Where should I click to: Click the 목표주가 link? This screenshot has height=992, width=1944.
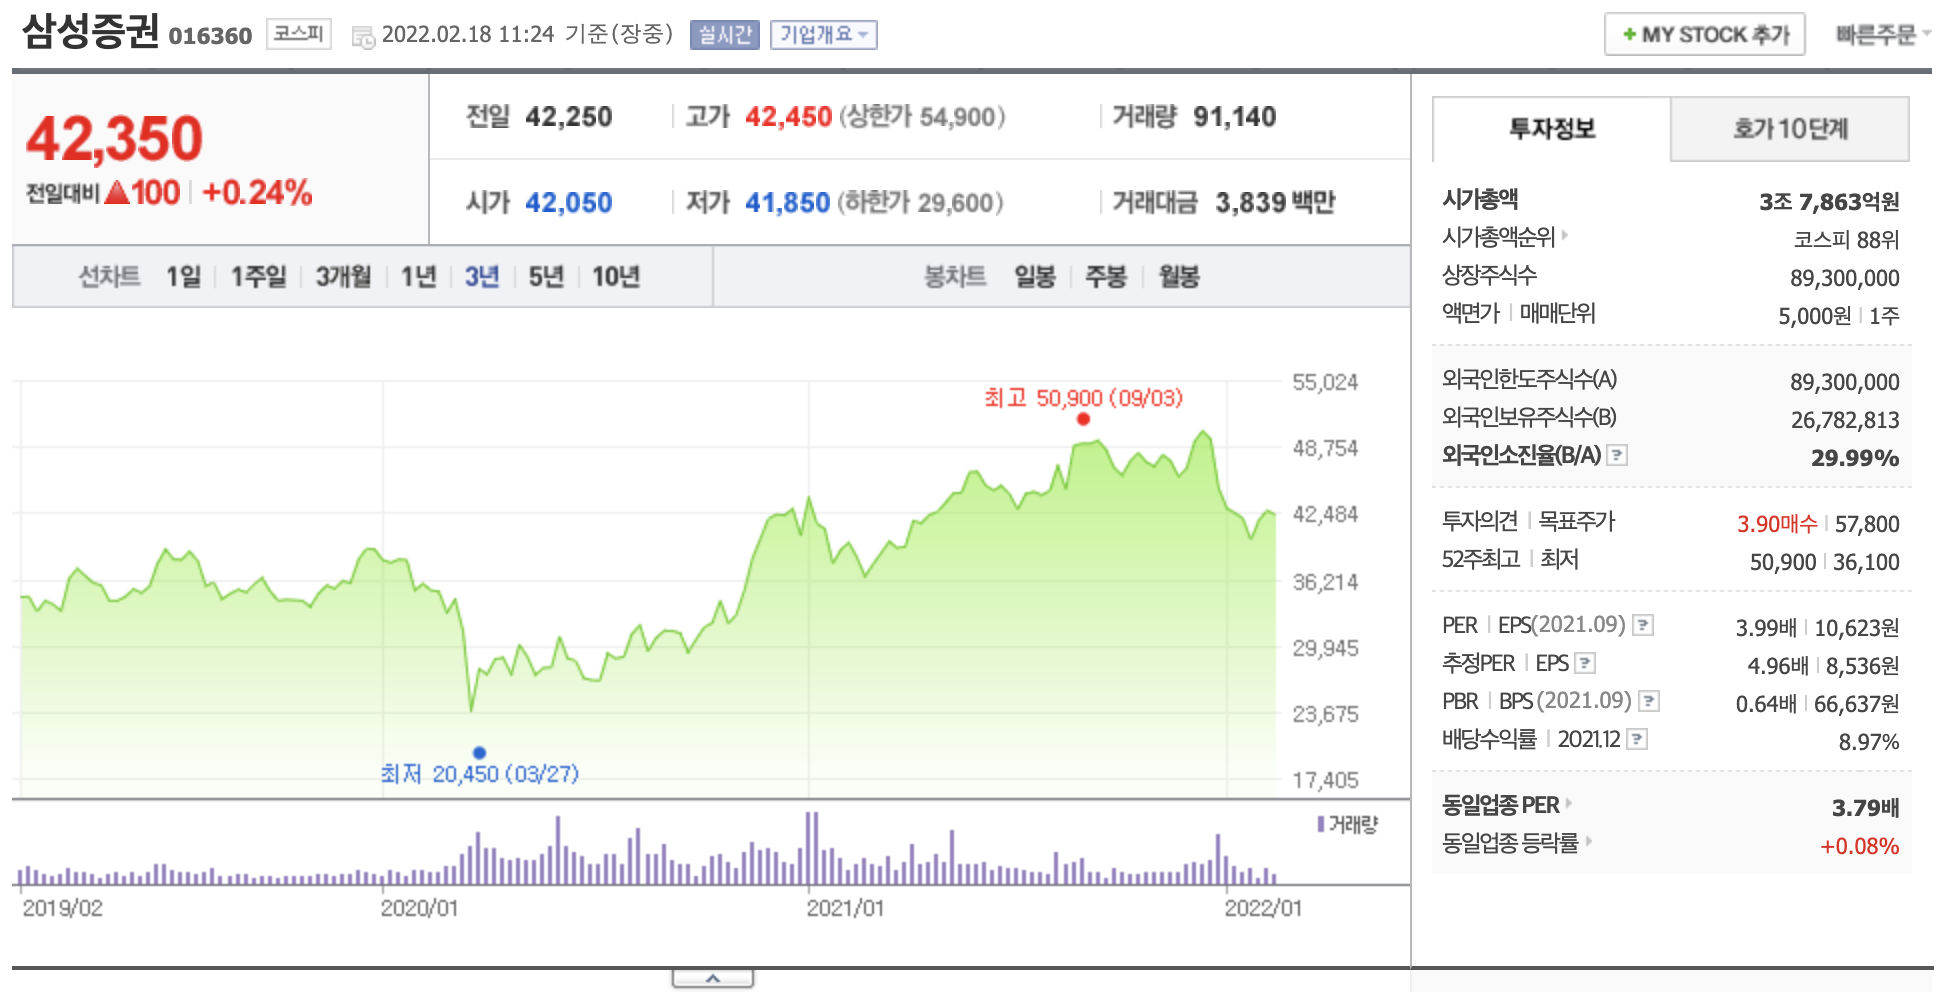tap(1576, 521)
